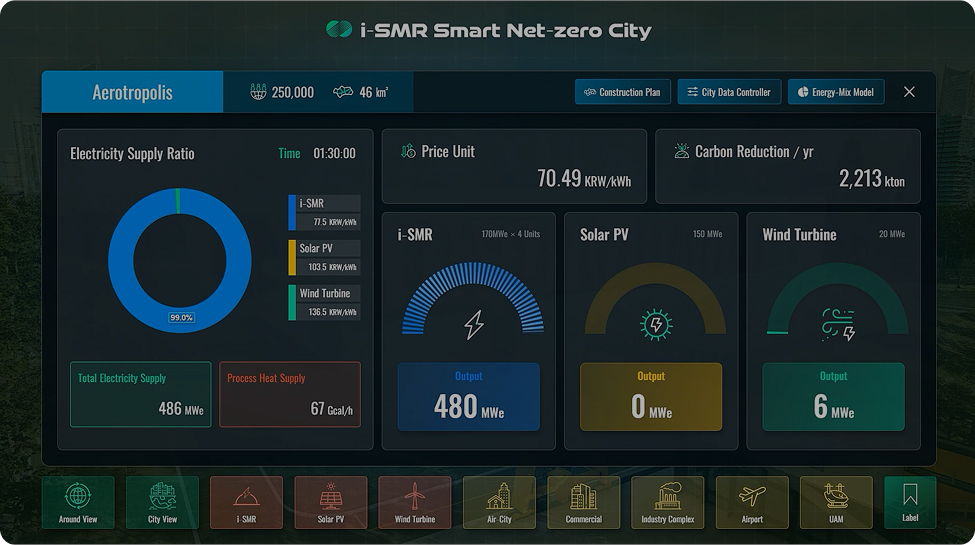Image resolution: width=975 pixels, height=545 pixels.
Task: Open the Around View icon
Action: coord(78,502)
